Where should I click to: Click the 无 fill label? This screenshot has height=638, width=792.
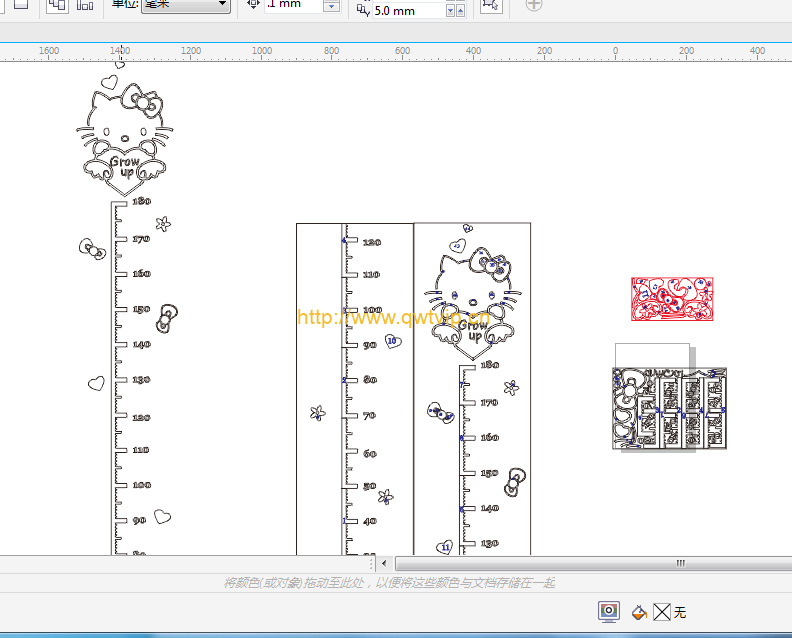pos(680,613)
